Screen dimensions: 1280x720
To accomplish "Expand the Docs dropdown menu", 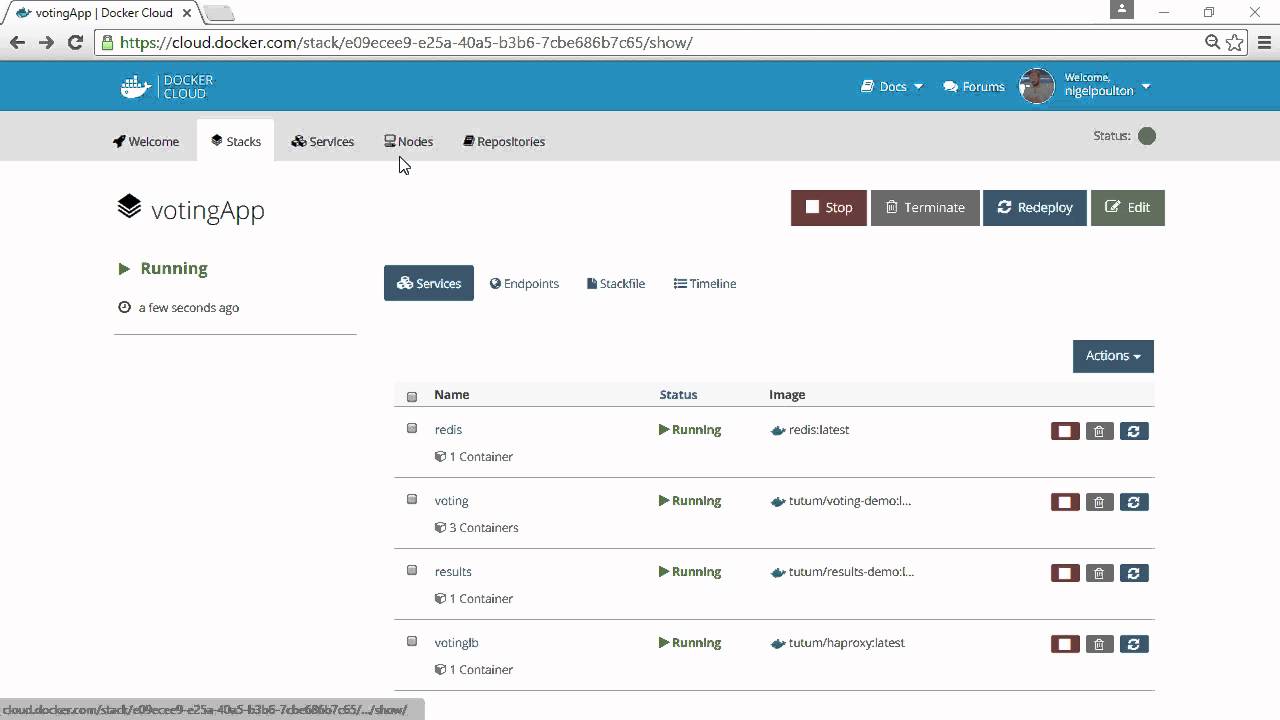I will click(892, 87).
